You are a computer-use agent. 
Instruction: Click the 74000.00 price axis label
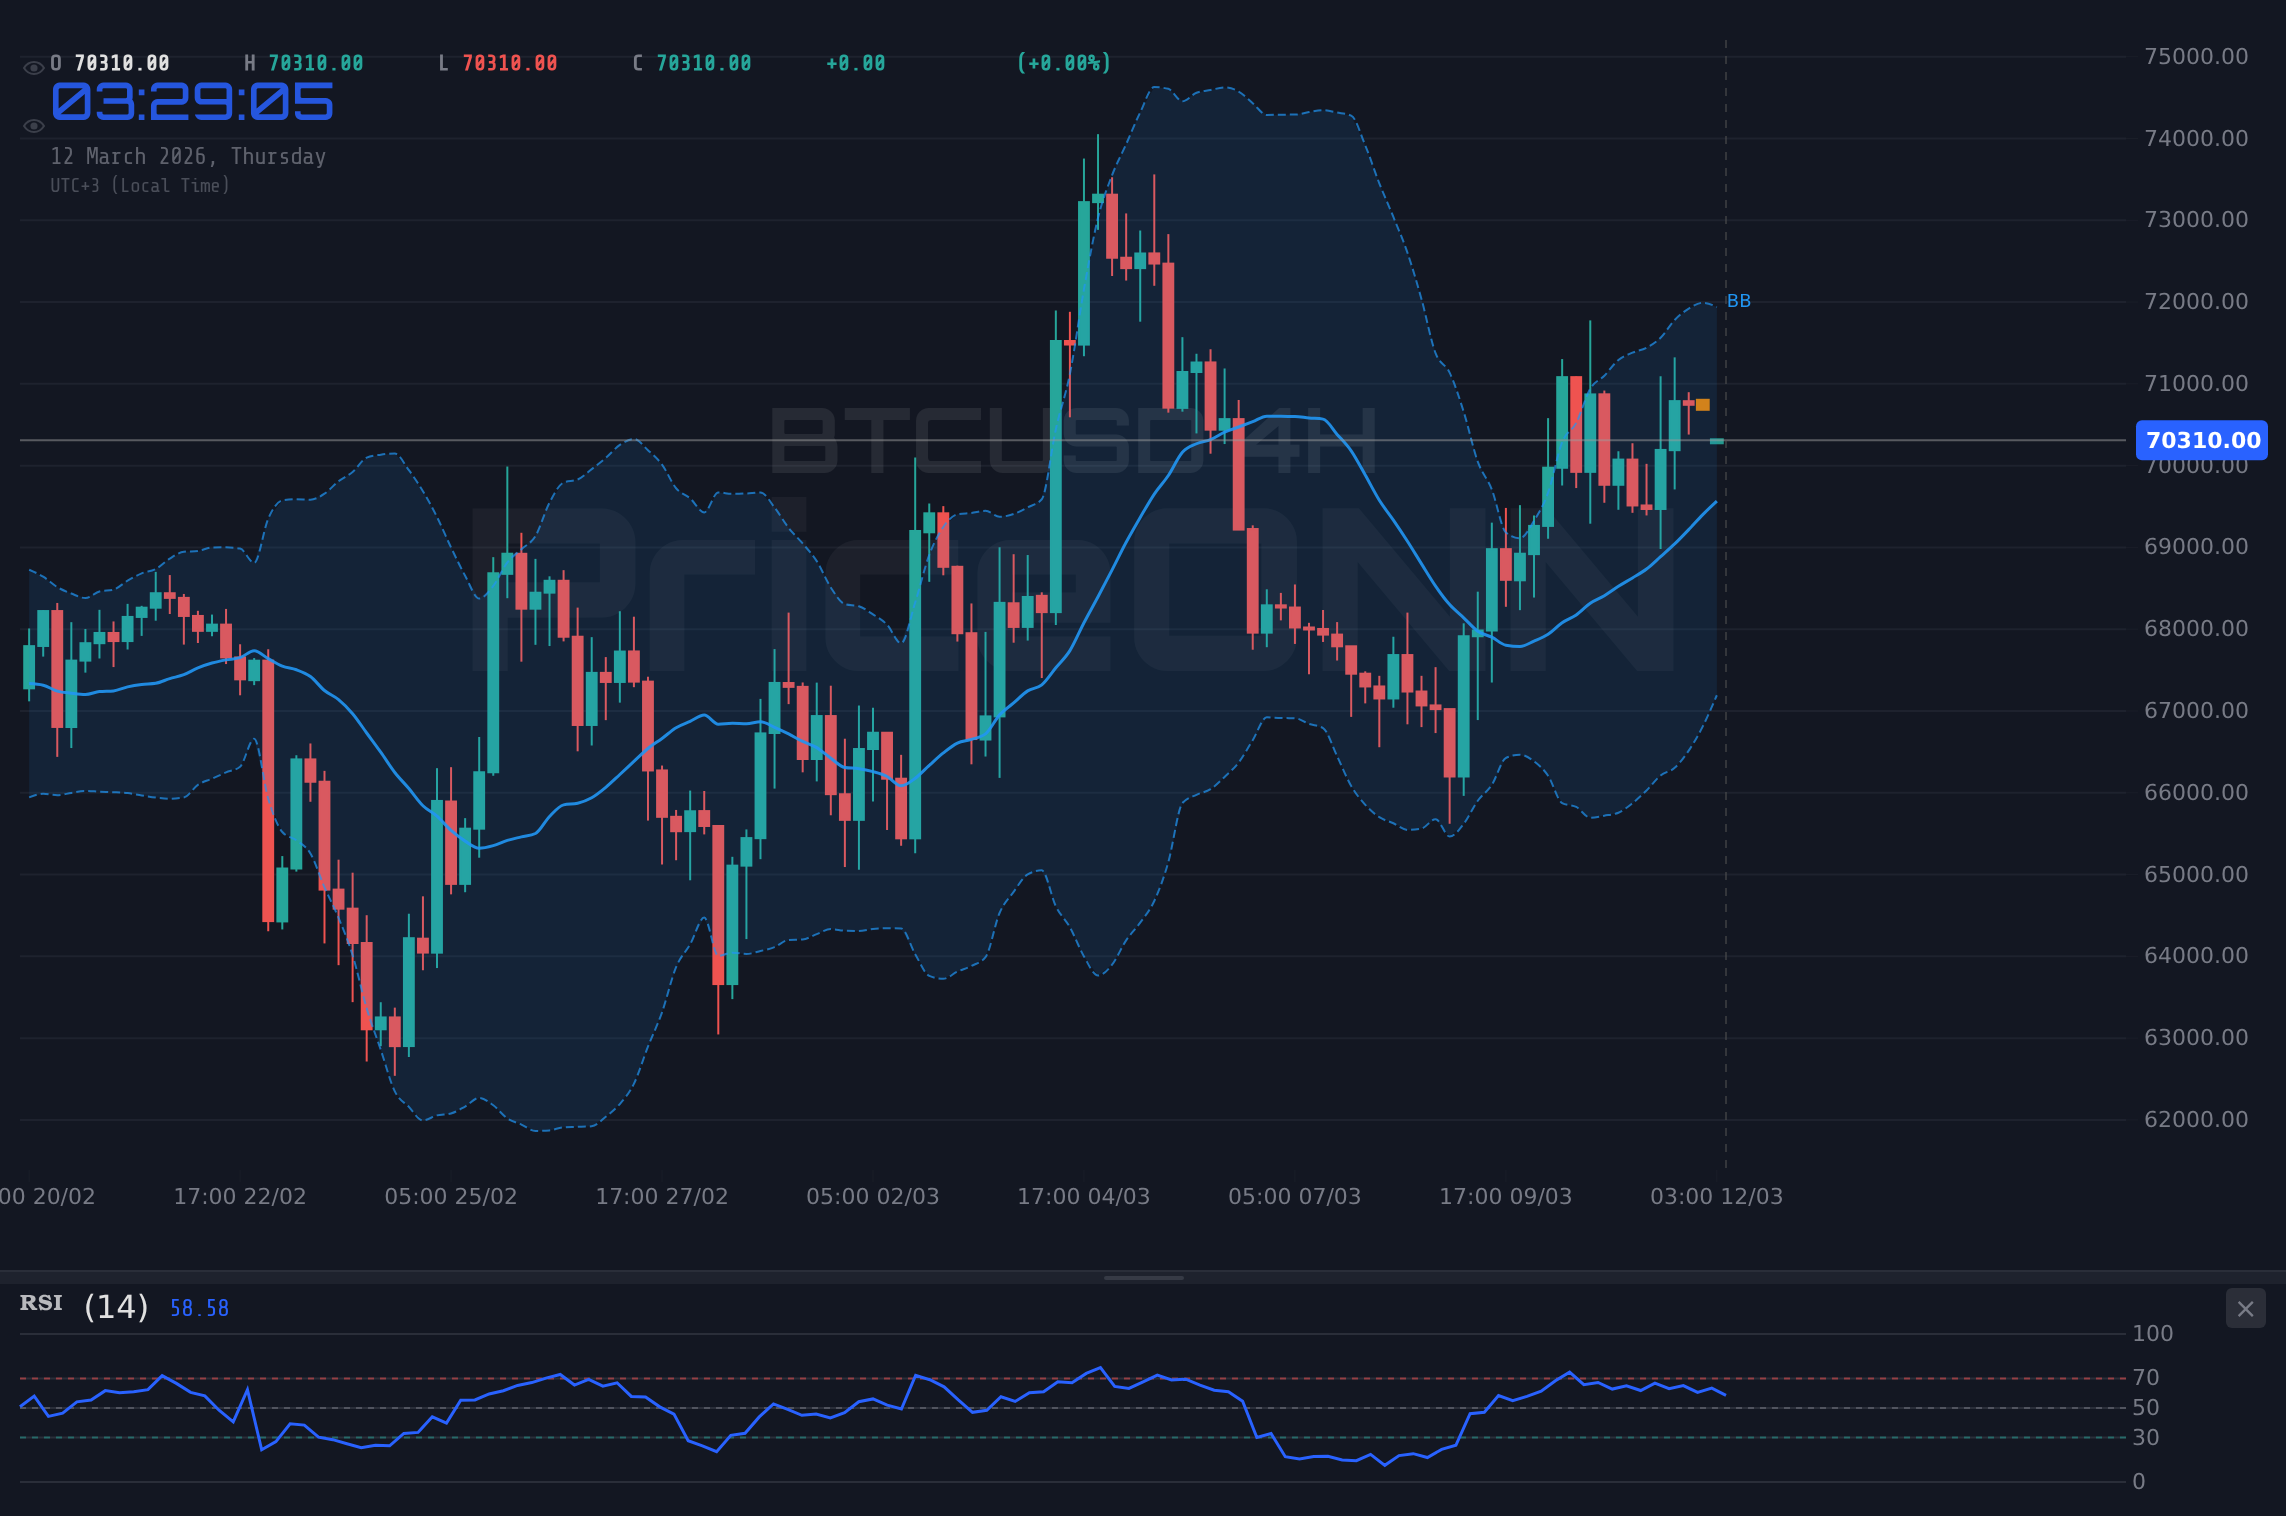(x=2196, y=138)
